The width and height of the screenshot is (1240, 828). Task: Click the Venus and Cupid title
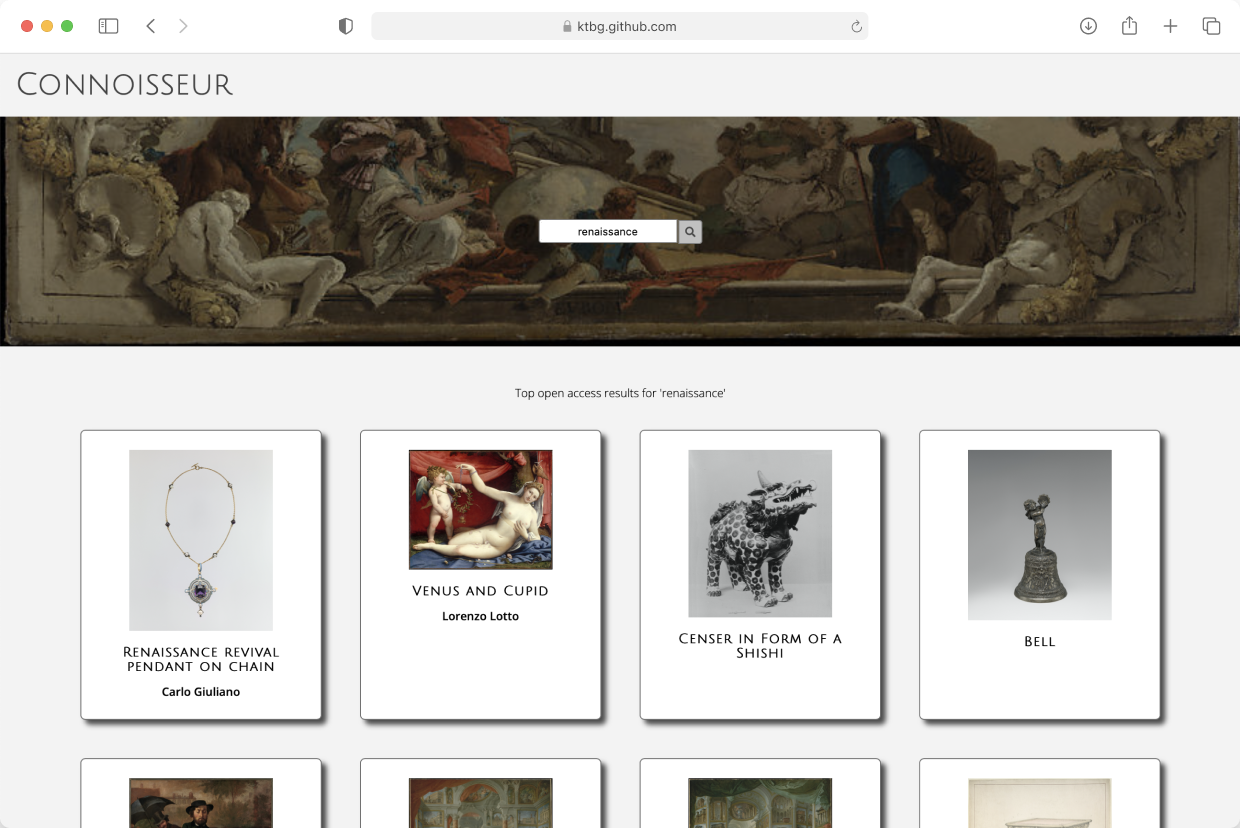480,591
